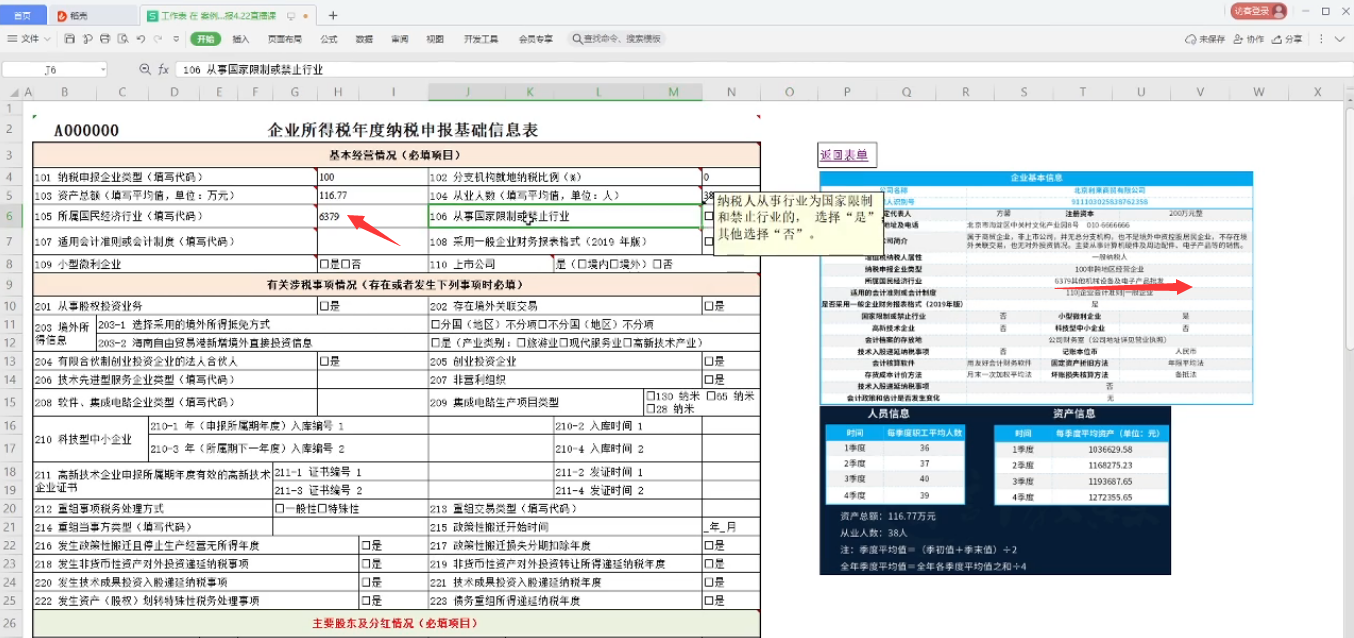The image size is (1354, 638).
Task: Click the fx insert function icon
Action: (163, 69)
